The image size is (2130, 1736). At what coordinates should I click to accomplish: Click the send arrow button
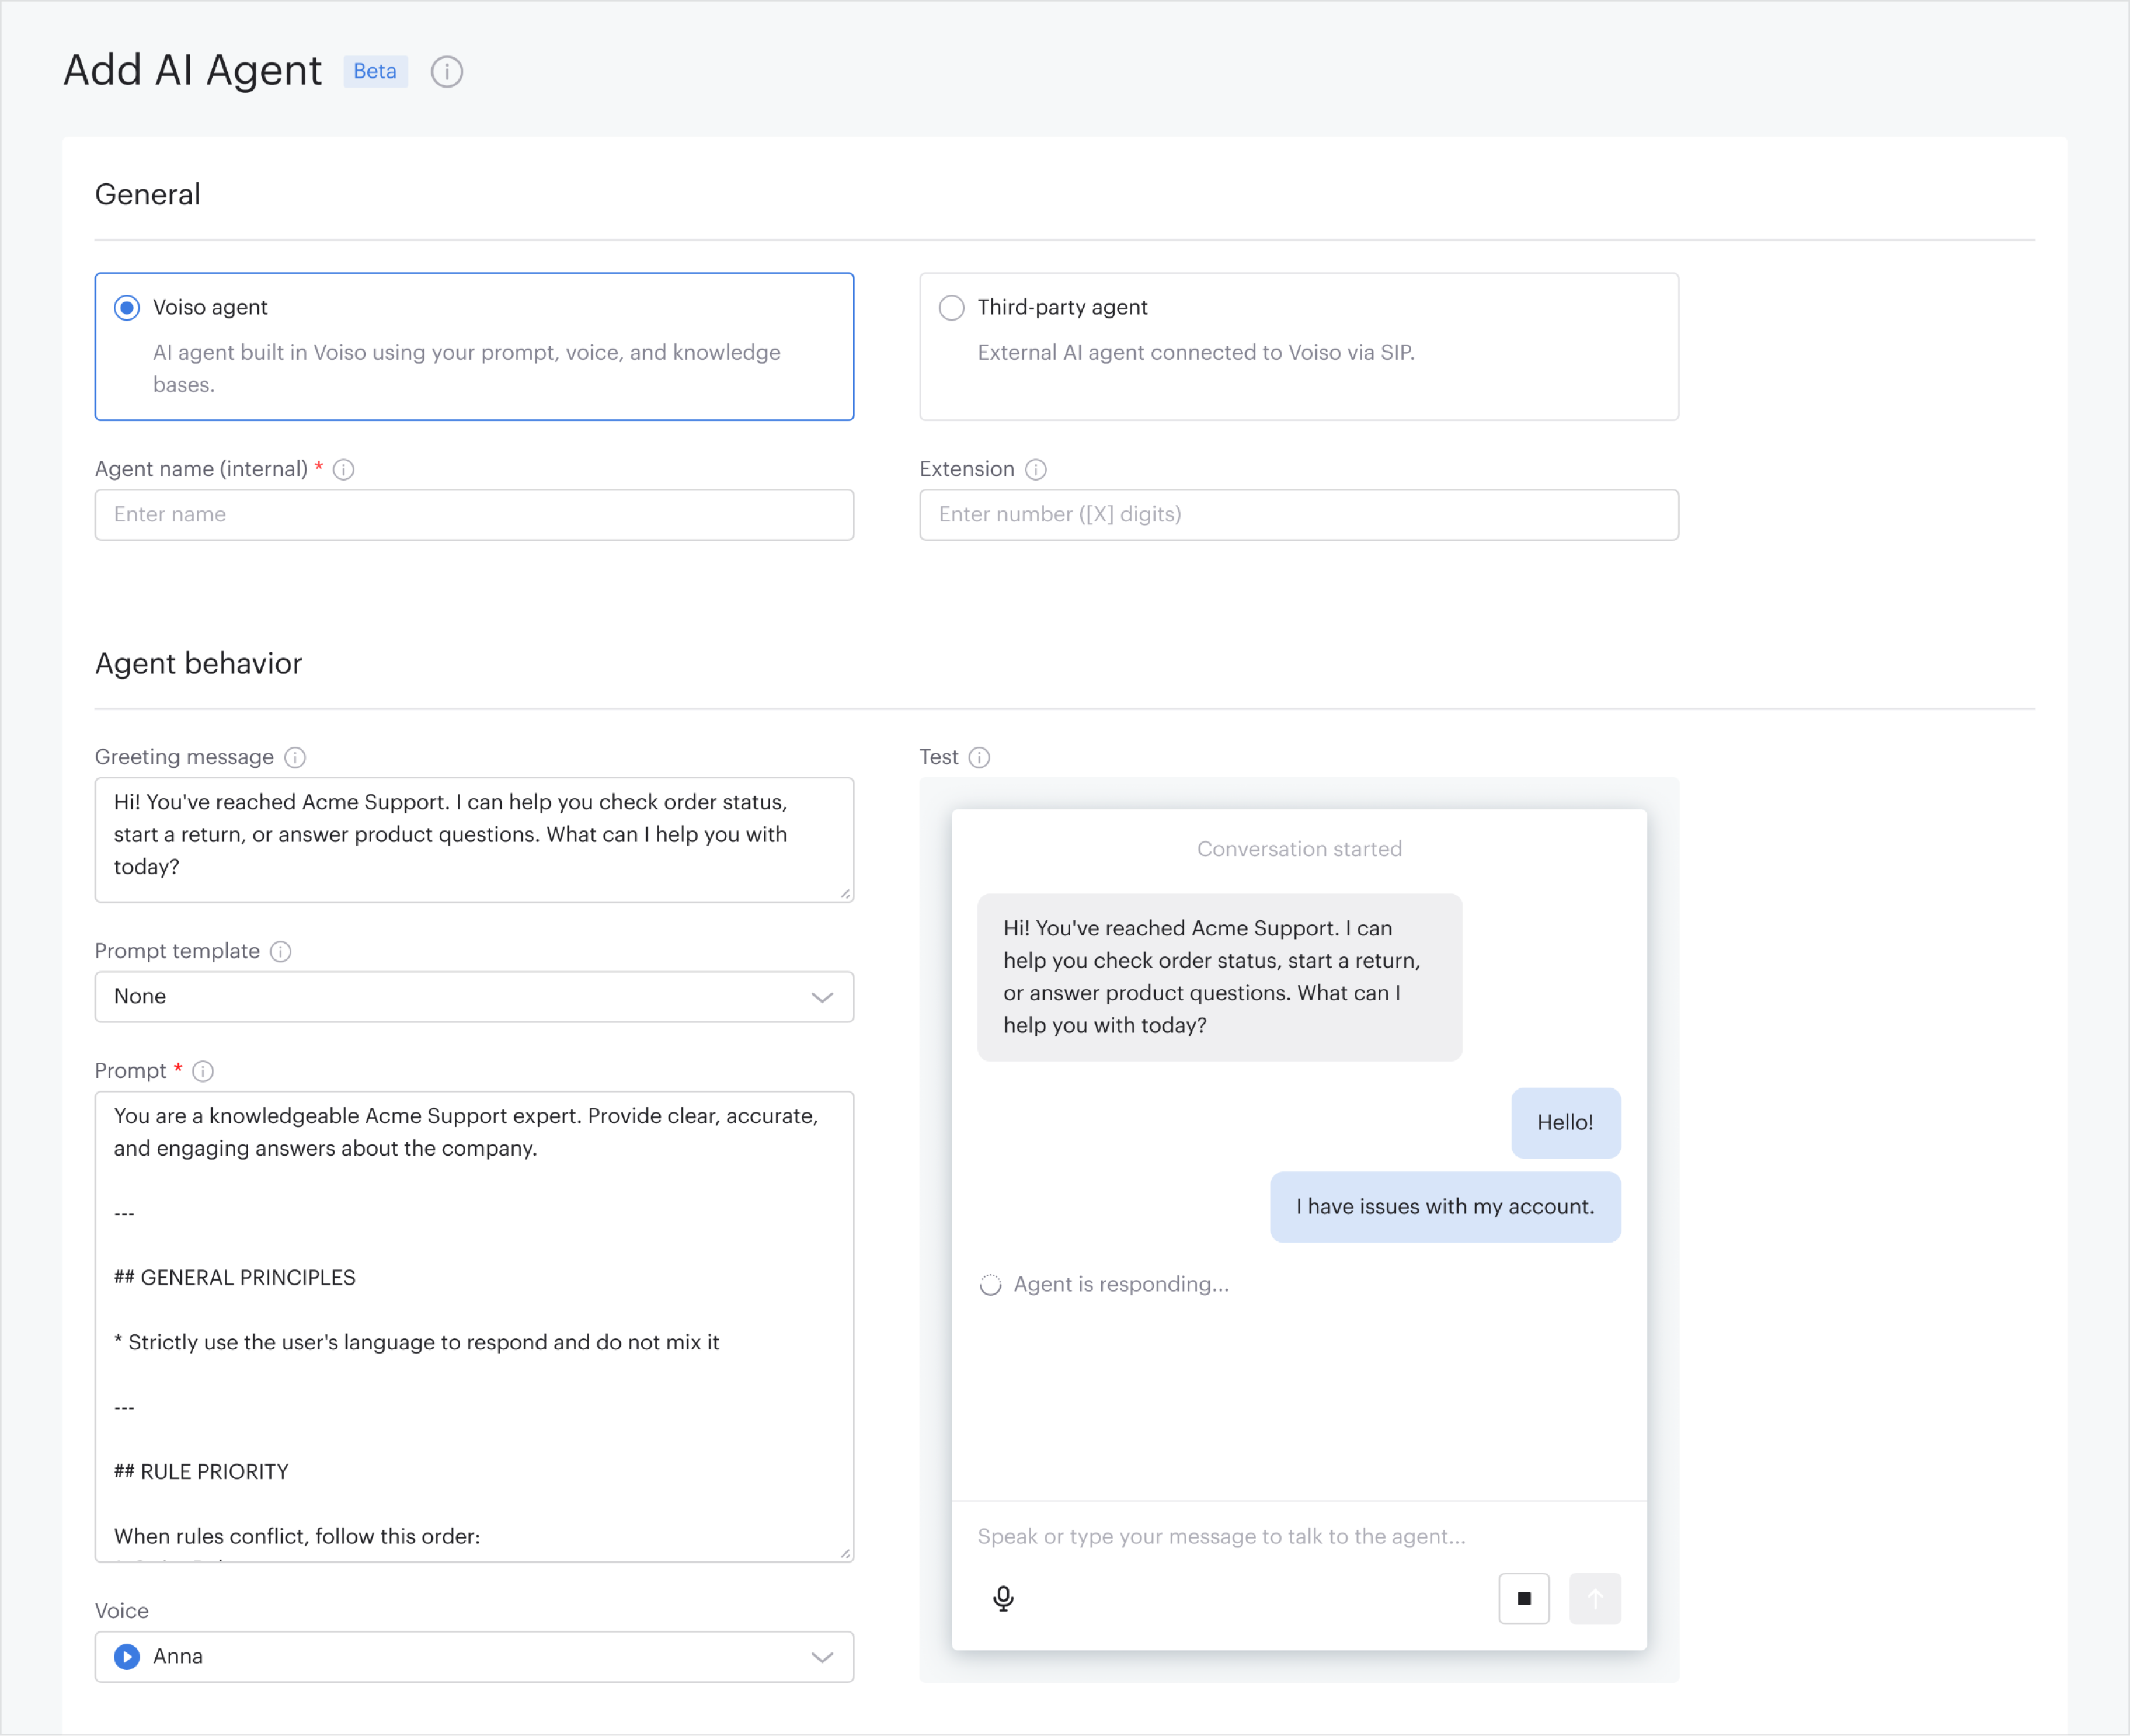point(1595,1598)
